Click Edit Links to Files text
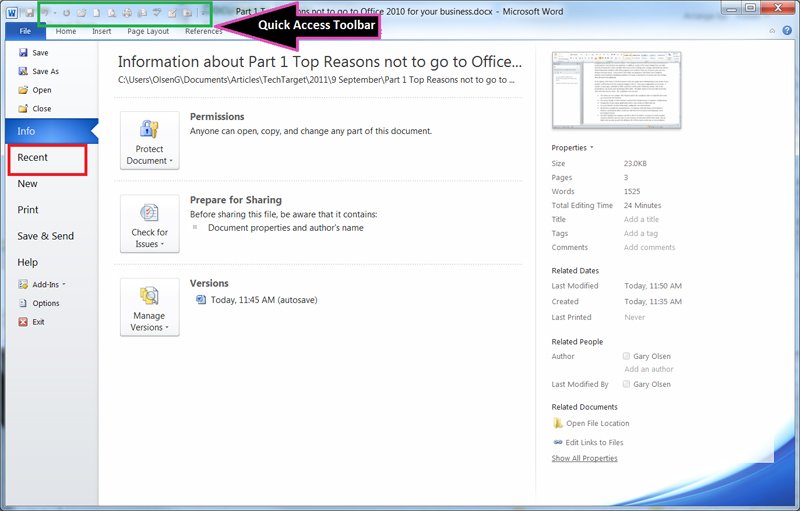The height and width of the screenshot is (511, 800). coord(594,442)
